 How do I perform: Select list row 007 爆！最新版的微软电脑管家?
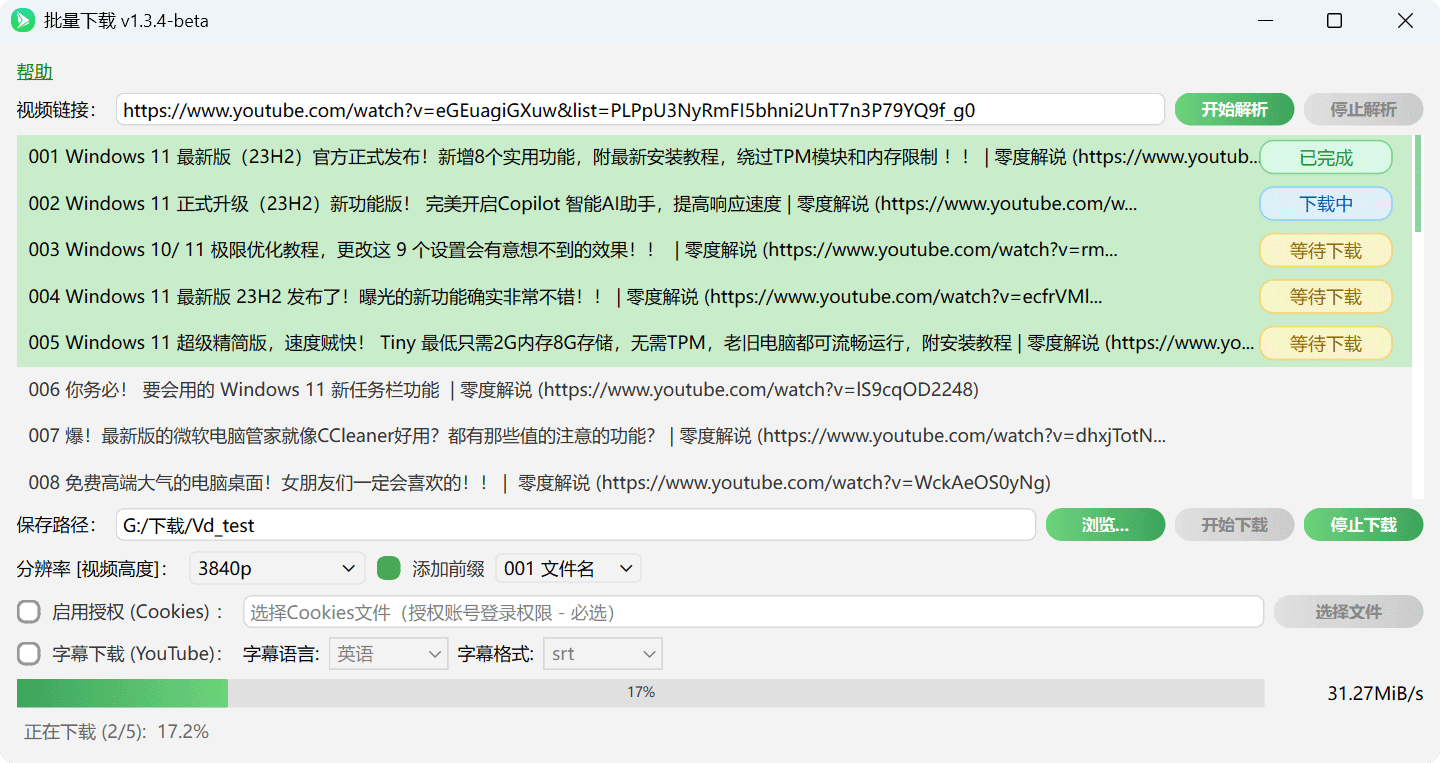point(714,436)
